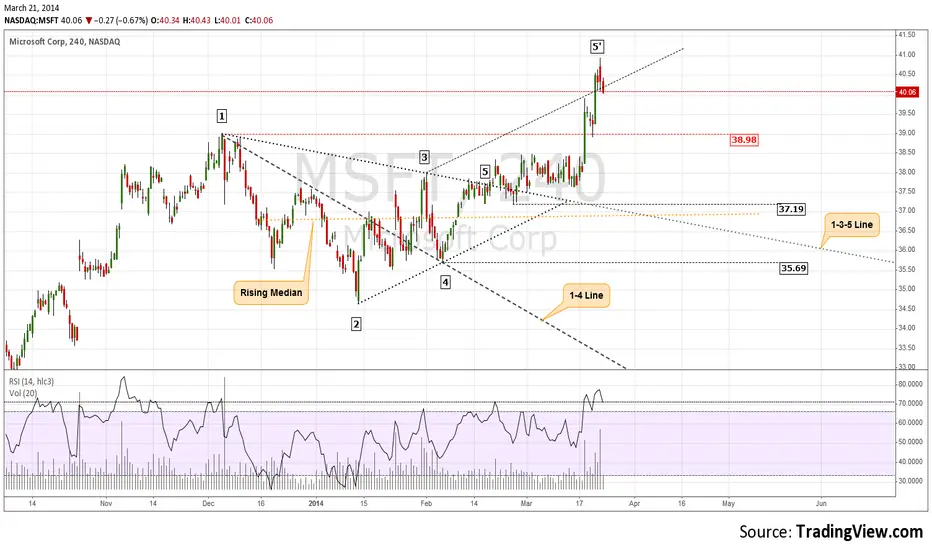The height and width of the screenshot is (550, 932).
Task: Select the NASDAQ:MSFT ticker symbol in the header
Action: [31, 20]
